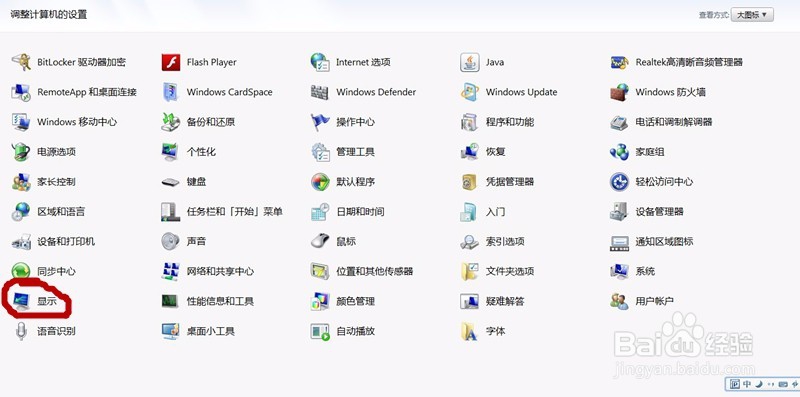800x397 pixels.
Task: Open 区域和语言 globe icon
Action: (21, 212)
